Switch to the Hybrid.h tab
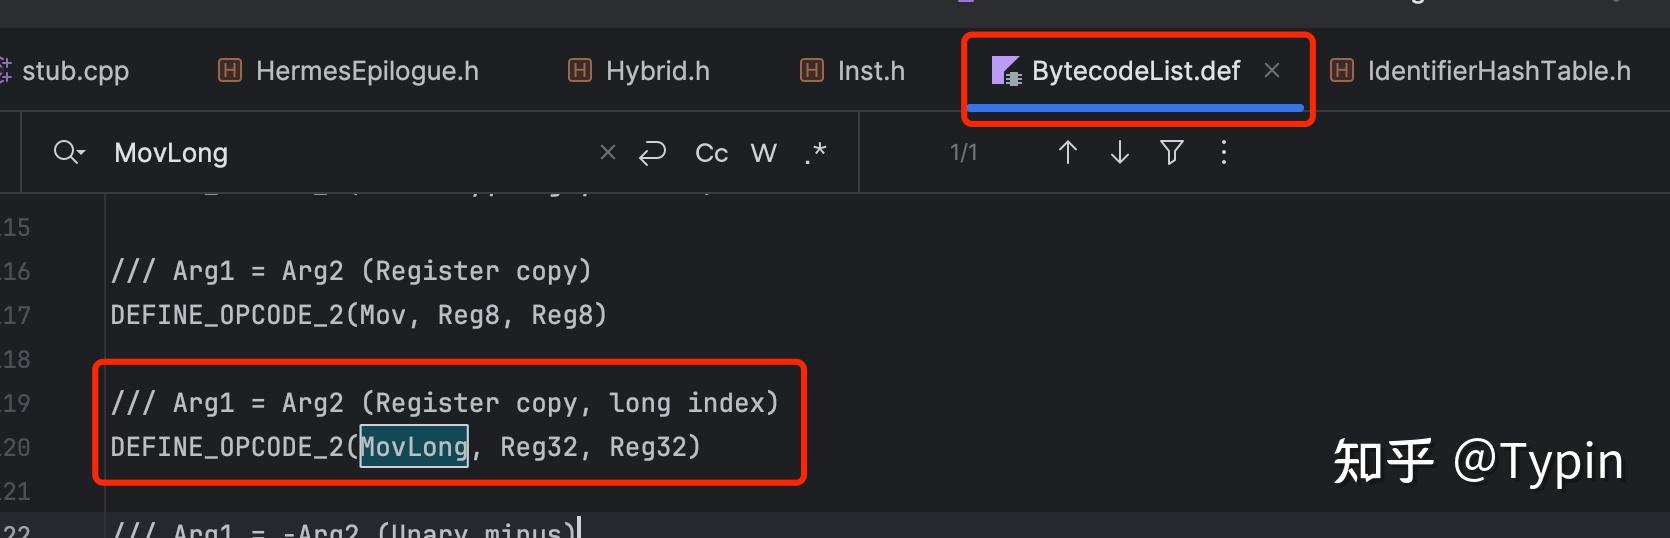Screen dimensions: 1670x538 click(x=657, y=71)
